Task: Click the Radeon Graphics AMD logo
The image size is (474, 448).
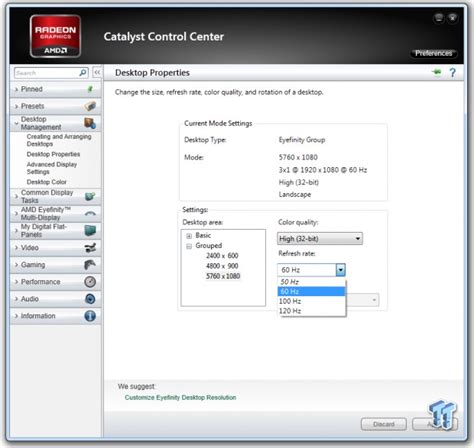Action: (55, 36)
